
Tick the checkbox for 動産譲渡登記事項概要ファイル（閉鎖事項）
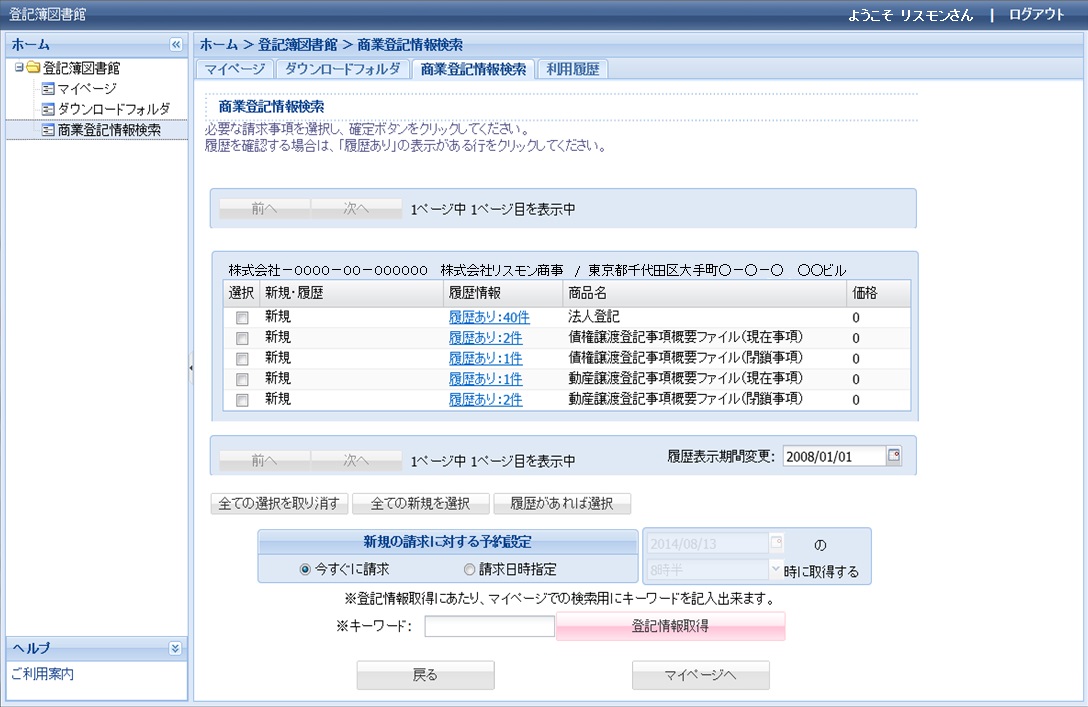(x=239, y=399)
